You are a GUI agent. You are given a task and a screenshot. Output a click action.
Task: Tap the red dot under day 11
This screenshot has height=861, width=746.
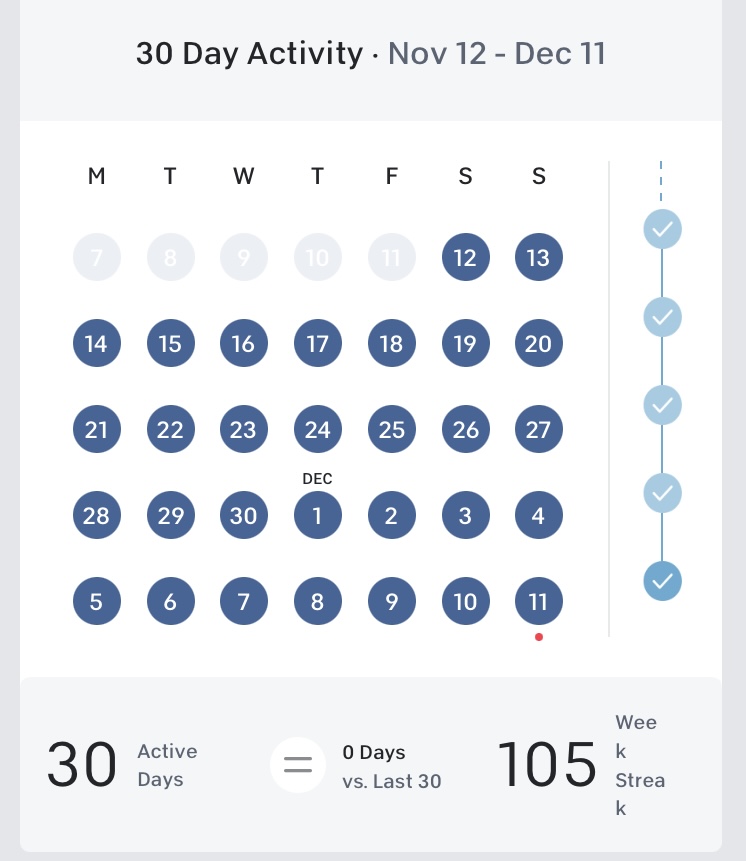coord(539,637)
